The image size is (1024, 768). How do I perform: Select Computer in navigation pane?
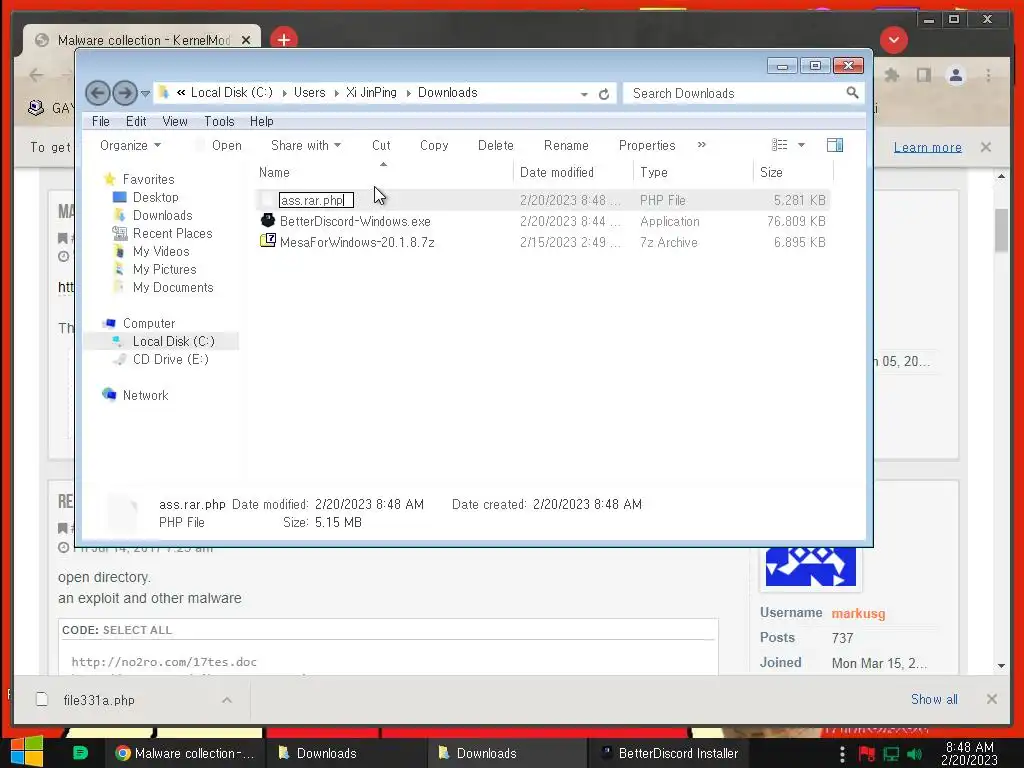pyautogui.click(x=149, y=323)
